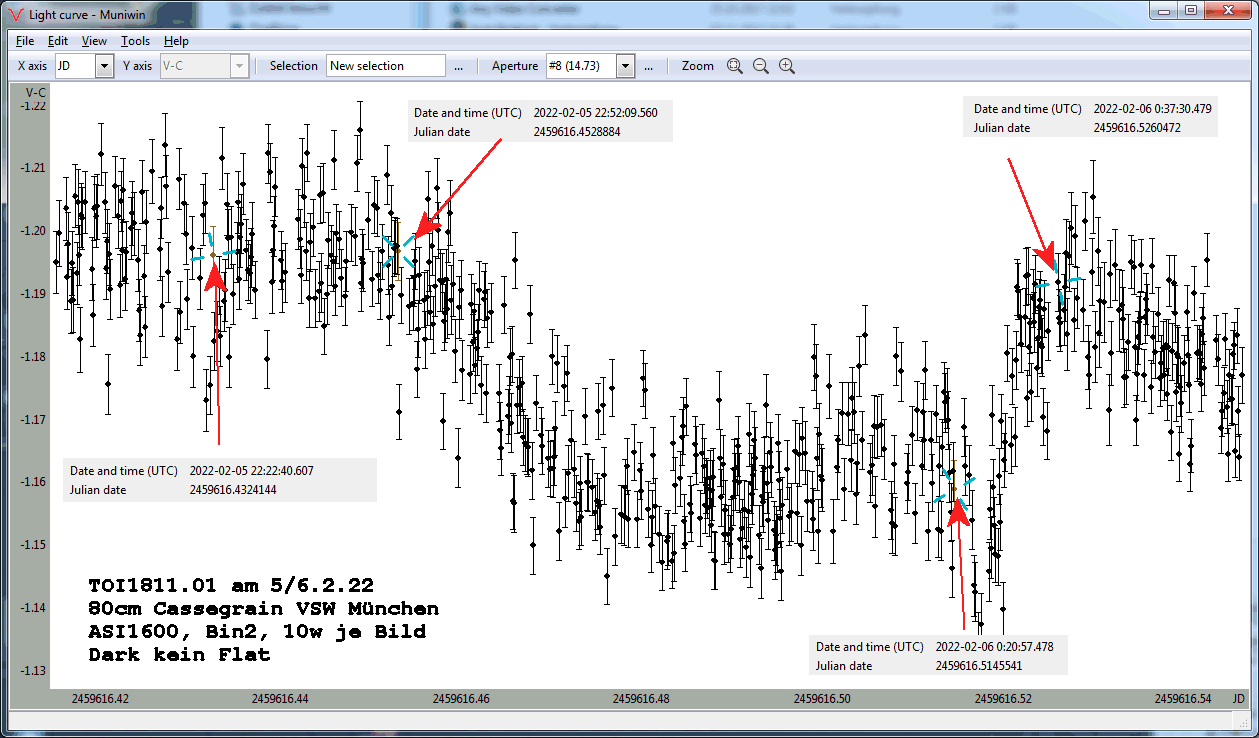Select the data point marked at 22:22:40 UTC
The height and width of the screenshot is (738, 1259).
point(212,256)
